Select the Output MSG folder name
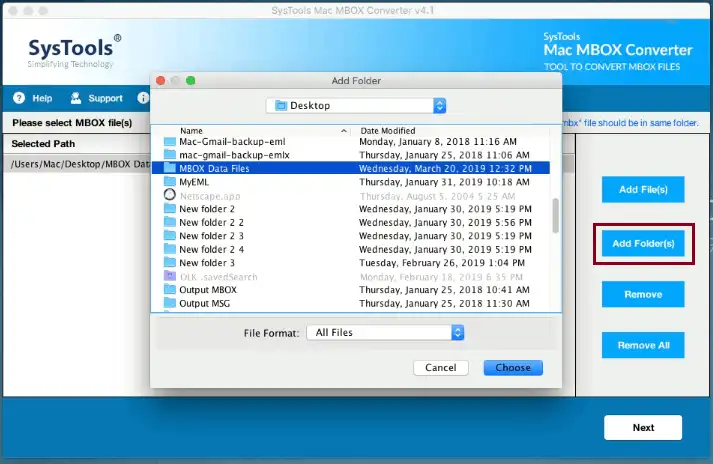The image size is (713, 464). (205, 303)
